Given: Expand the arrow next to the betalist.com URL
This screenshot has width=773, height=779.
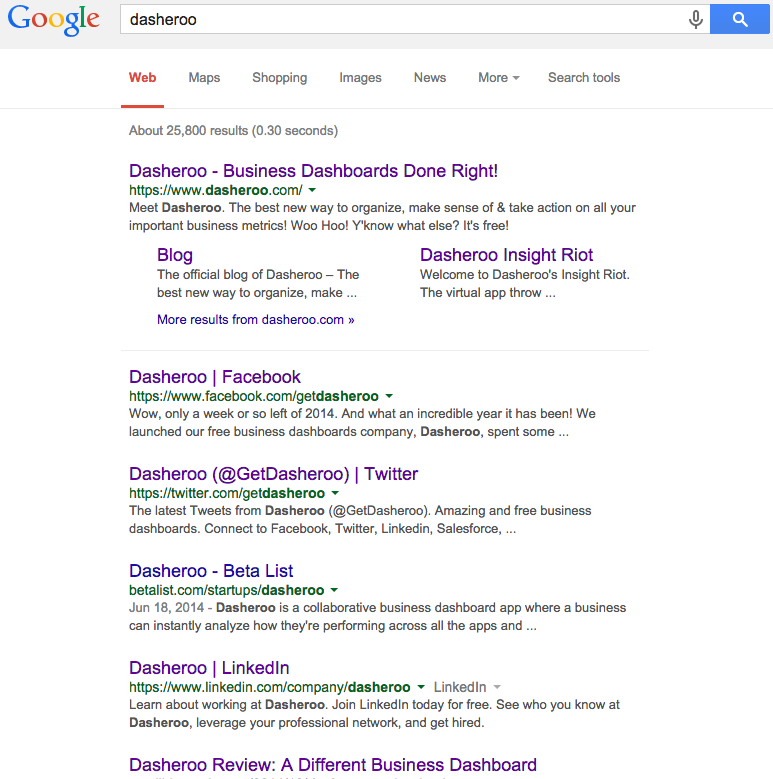Looking at the screenshot, I should pos(334,590).
